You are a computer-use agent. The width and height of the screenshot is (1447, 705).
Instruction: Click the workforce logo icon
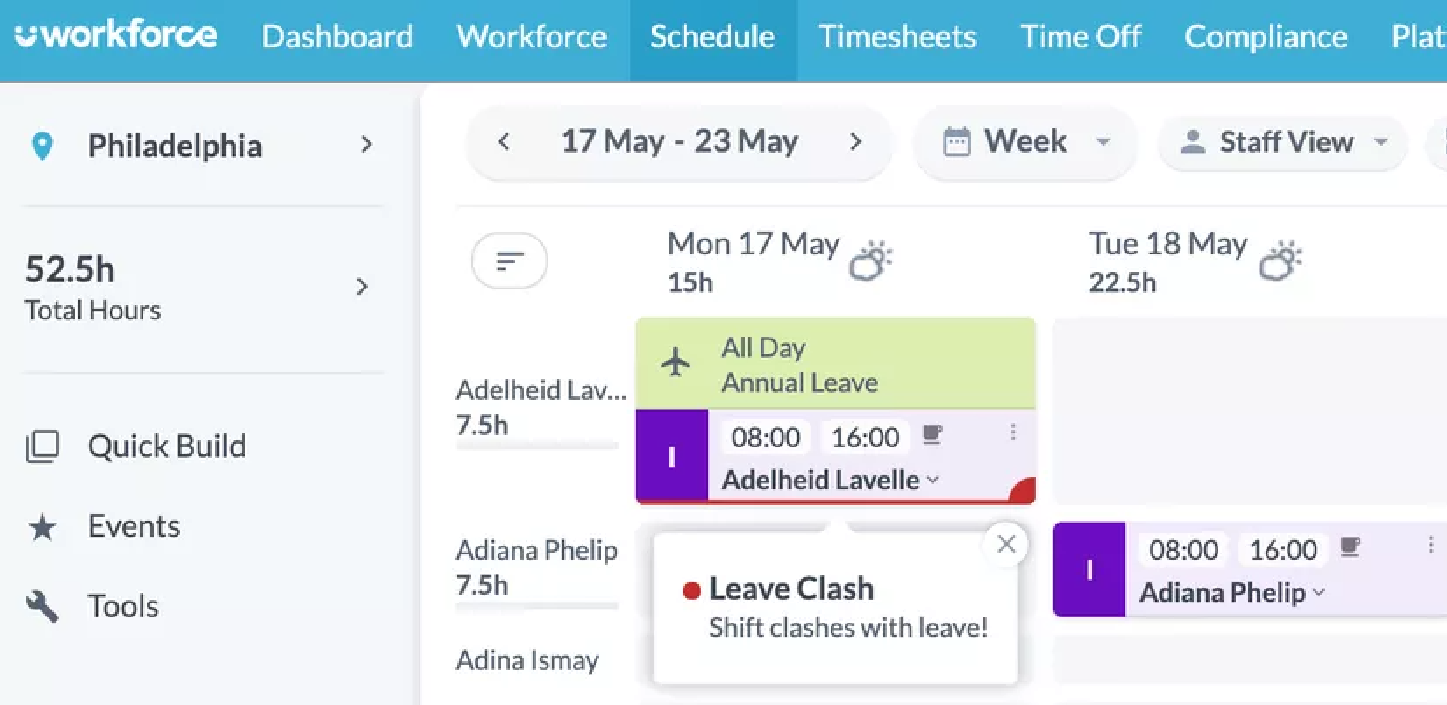click(x=25, y=36)
